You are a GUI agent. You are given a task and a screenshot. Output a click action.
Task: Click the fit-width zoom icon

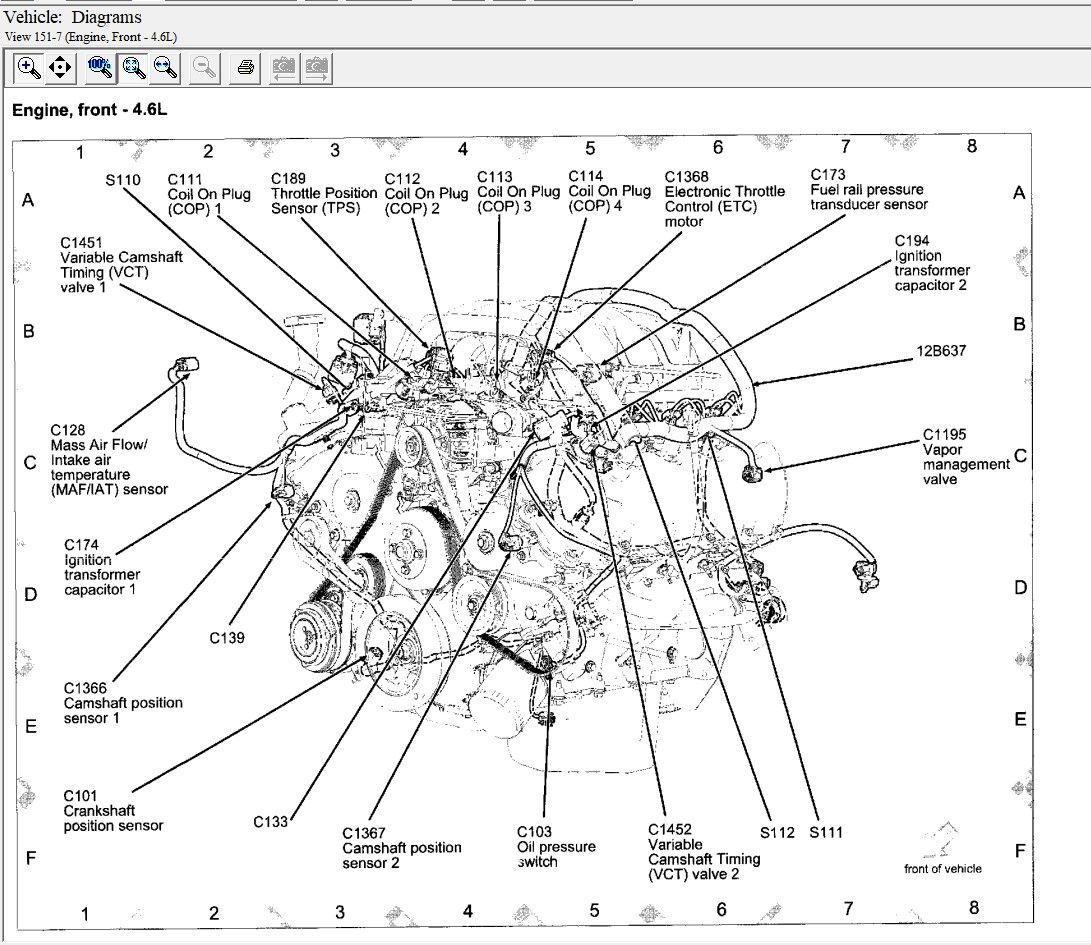click(165, 68)
